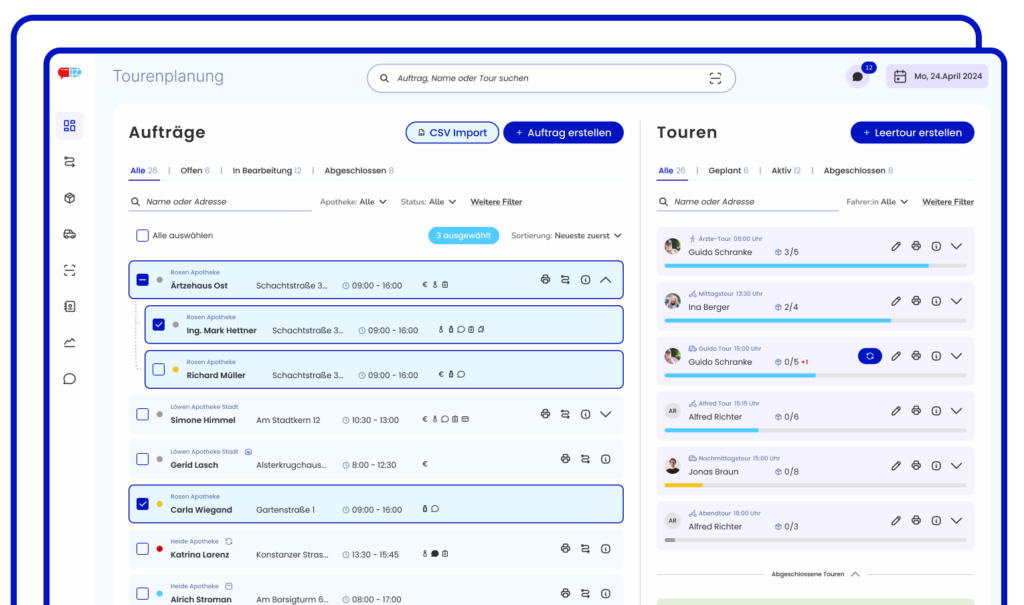Uncheck the Carla Wiegand checkbox
1024x605 pixels.
click(142, 504)
